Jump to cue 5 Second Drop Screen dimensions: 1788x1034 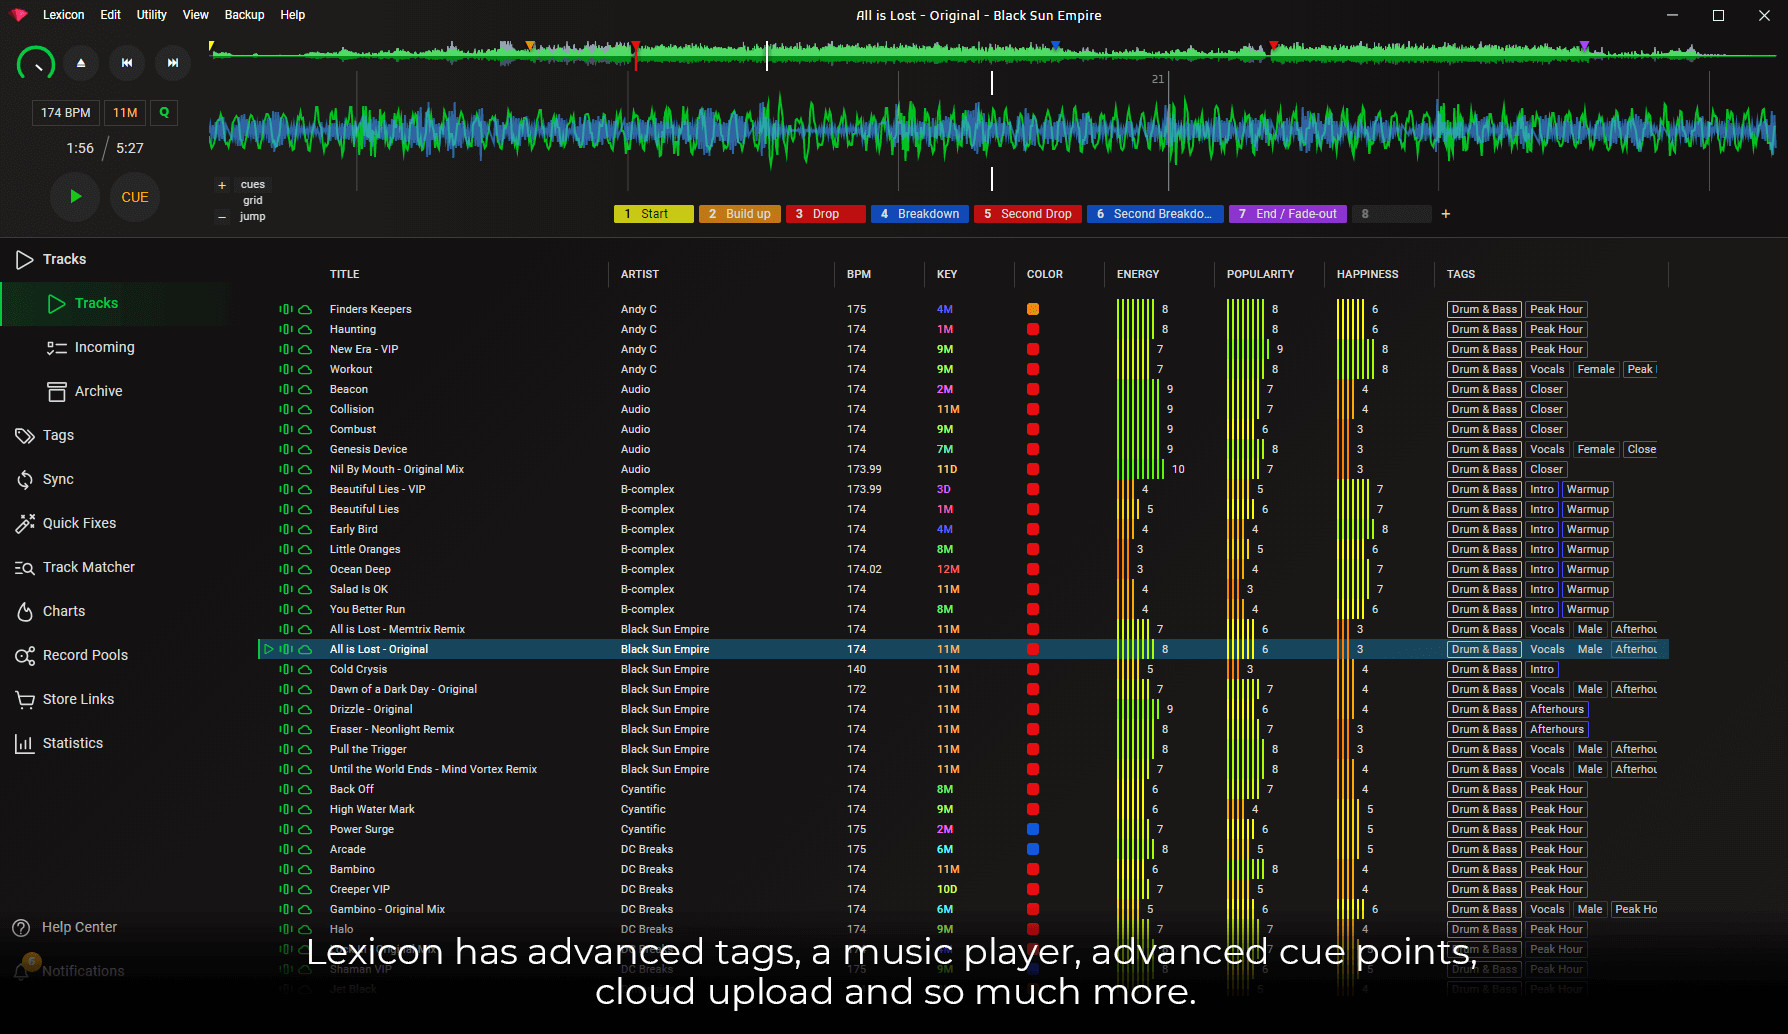point(1027,214)
